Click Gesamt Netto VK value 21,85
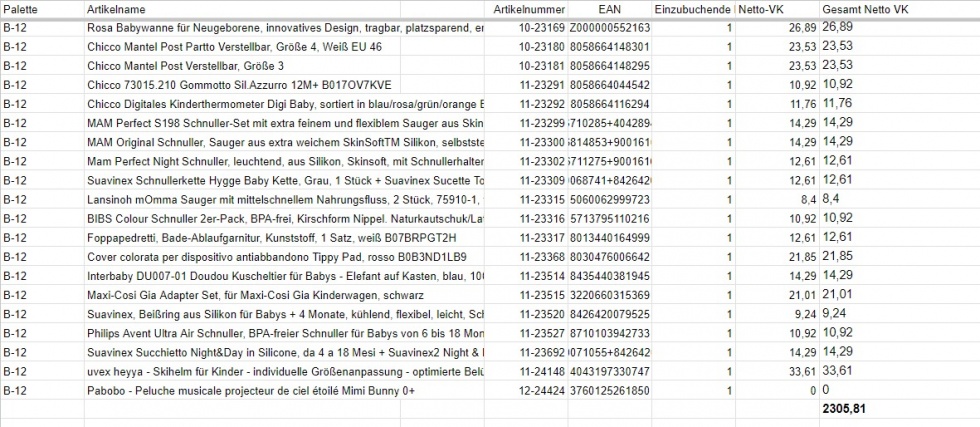This screenshot has height=427, width=980. [899, 257]
